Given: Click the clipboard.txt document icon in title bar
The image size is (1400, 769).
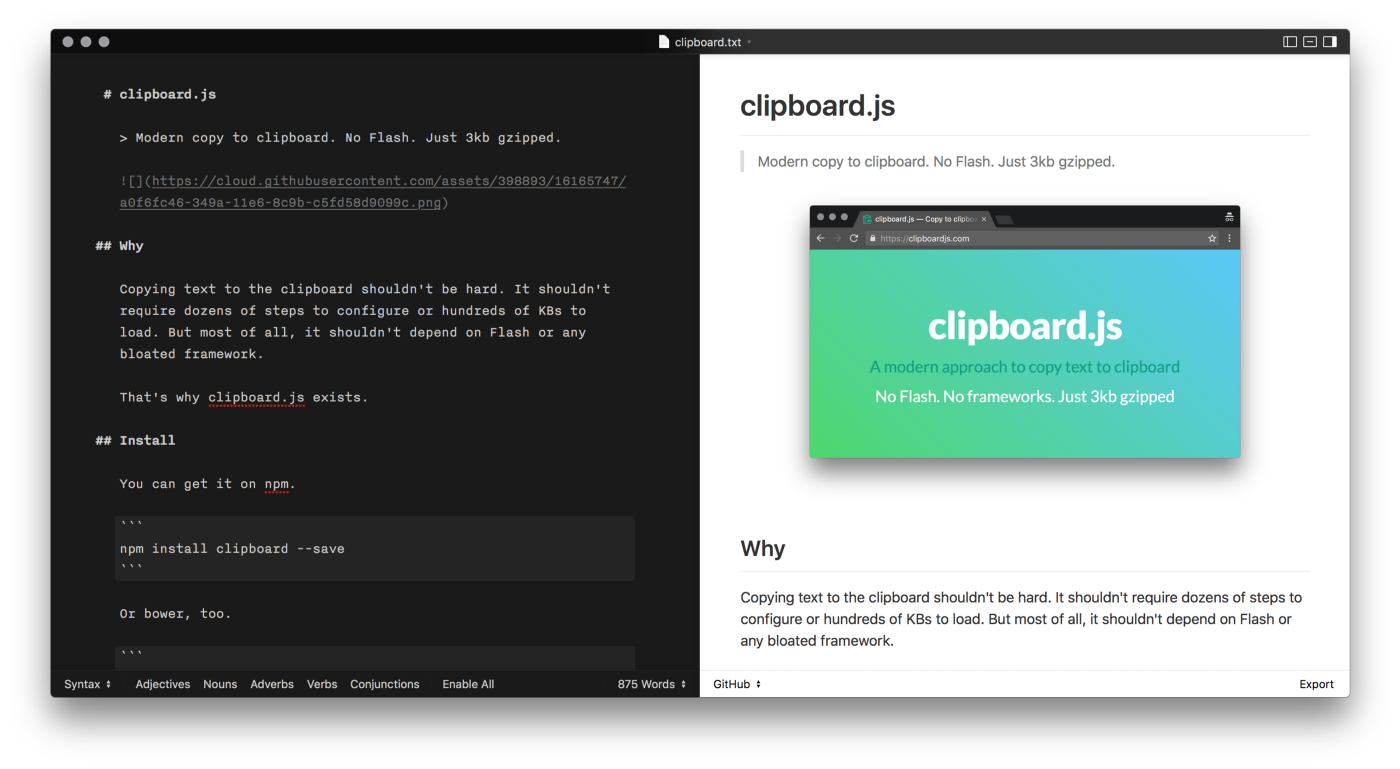Looking at the screenshot, I should (664, 42).
